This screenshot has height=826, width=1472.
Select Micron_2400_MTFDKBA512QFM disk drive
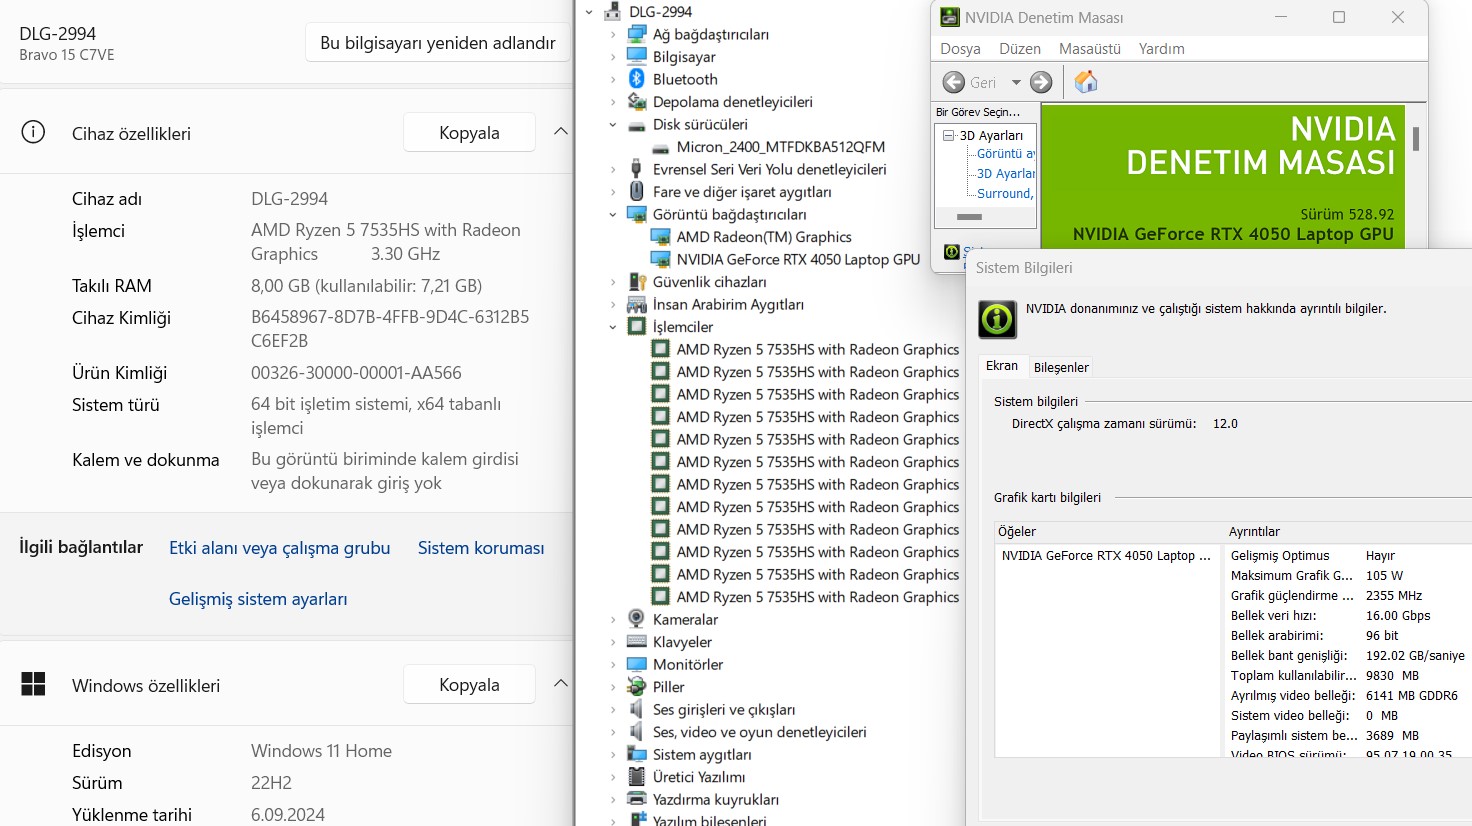point(780,147)
